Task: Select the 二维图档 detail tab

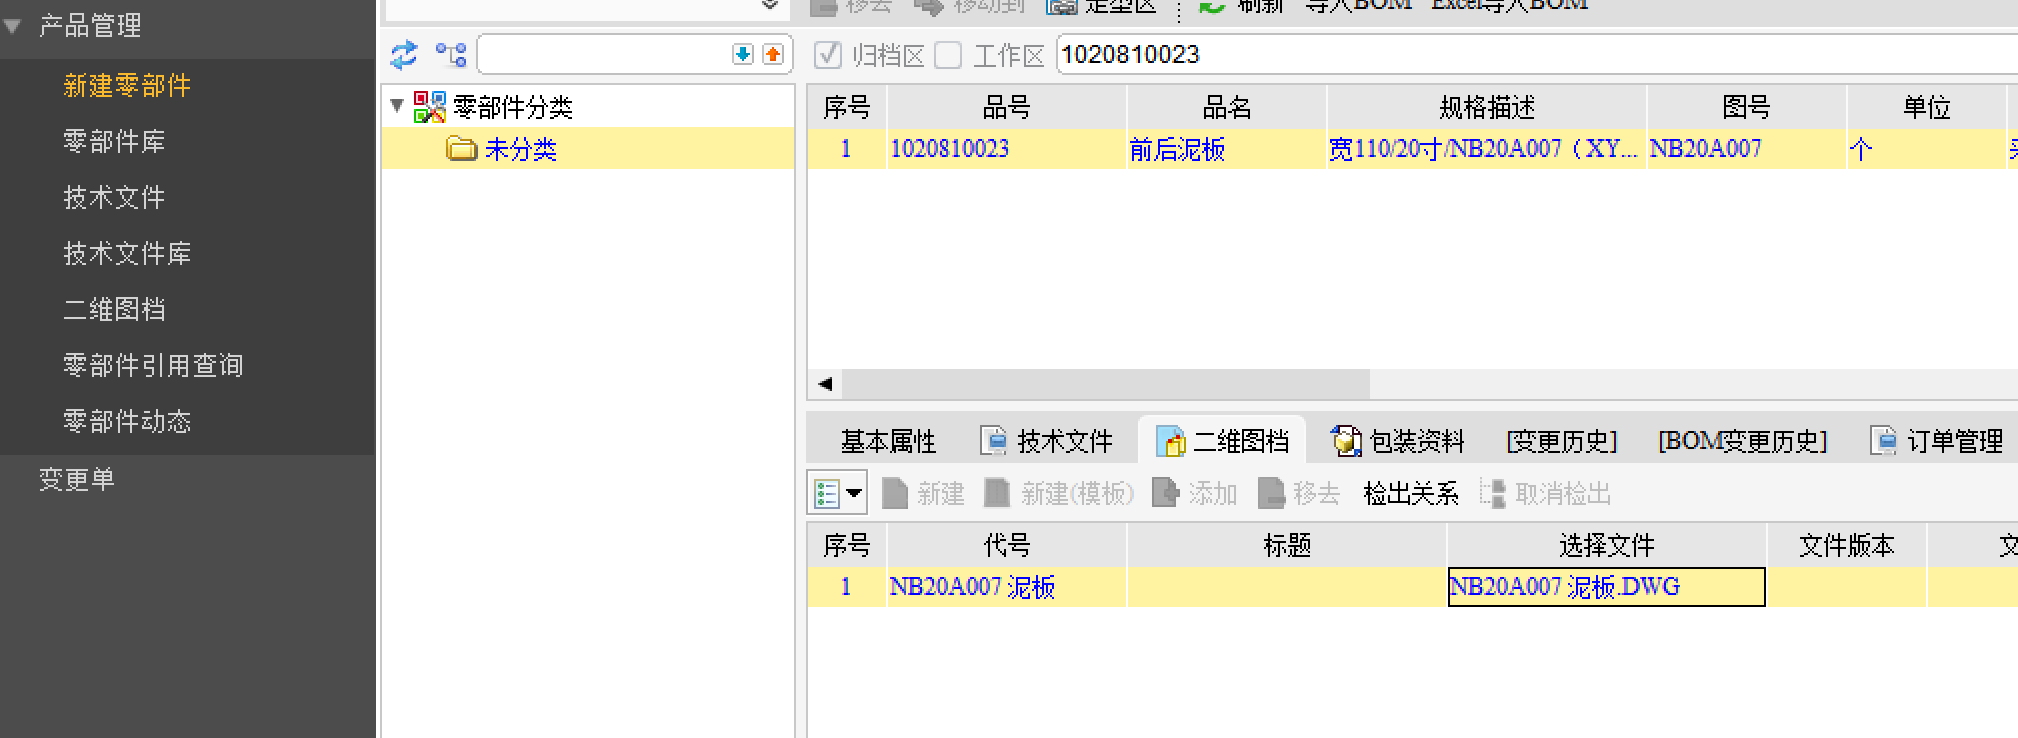Action: 1222,441
